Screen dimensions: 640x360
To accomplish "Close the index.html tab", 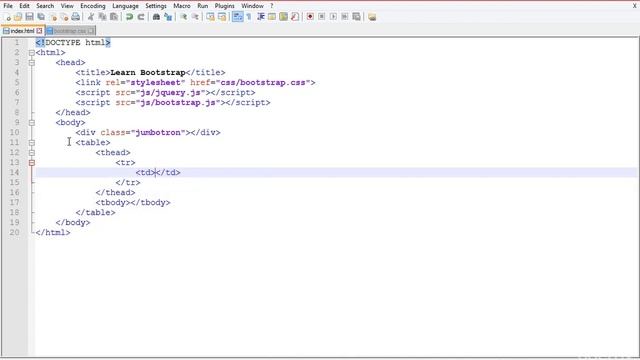I will click(39, 31).
